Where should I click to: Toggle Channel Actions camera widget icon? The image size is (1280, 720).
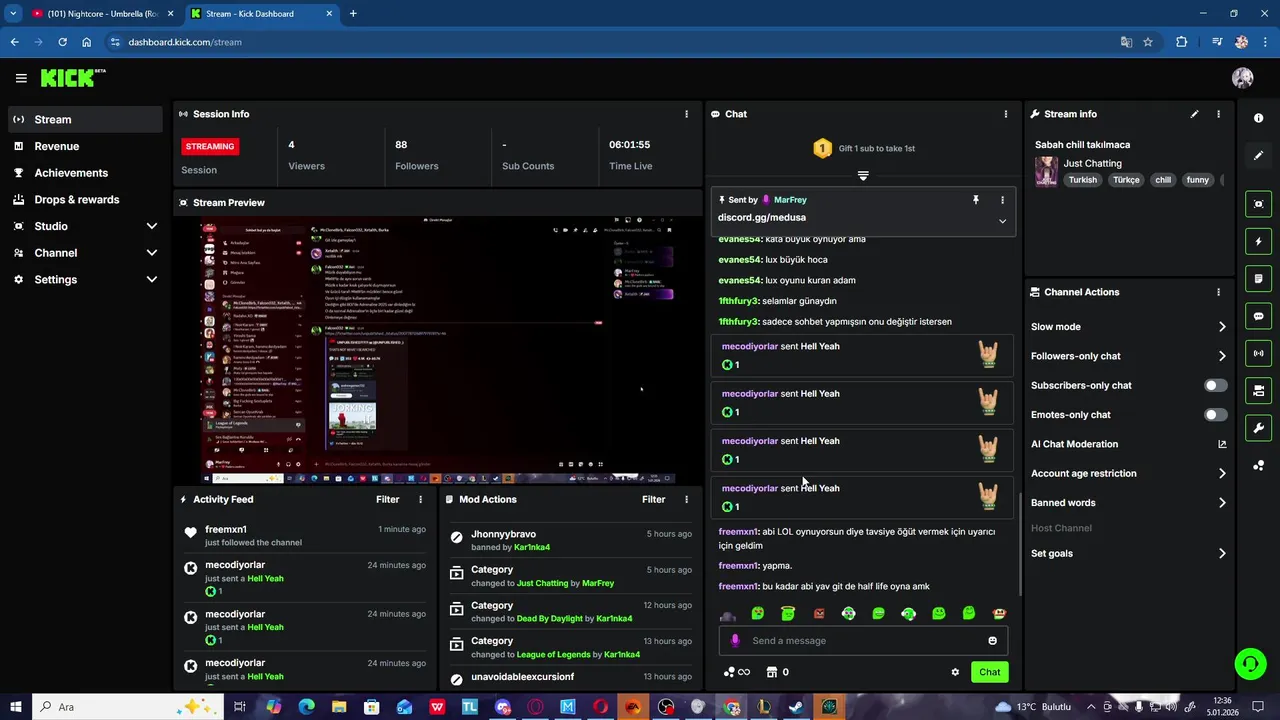pyautogui.click(x=1258, y=390)
